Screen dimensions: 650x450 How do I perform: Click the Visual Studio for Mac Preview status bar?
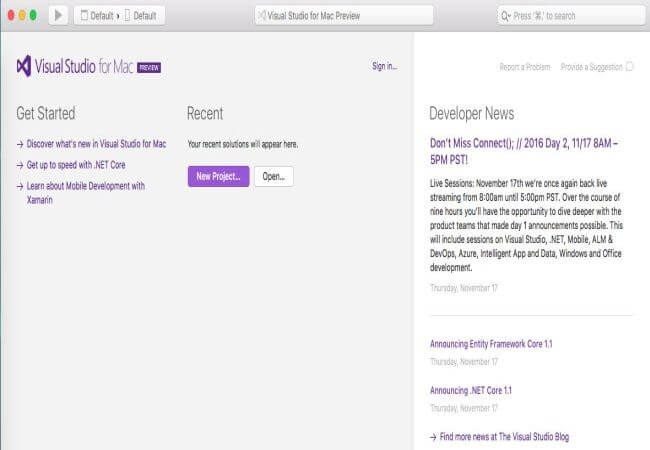click(344, 15)
